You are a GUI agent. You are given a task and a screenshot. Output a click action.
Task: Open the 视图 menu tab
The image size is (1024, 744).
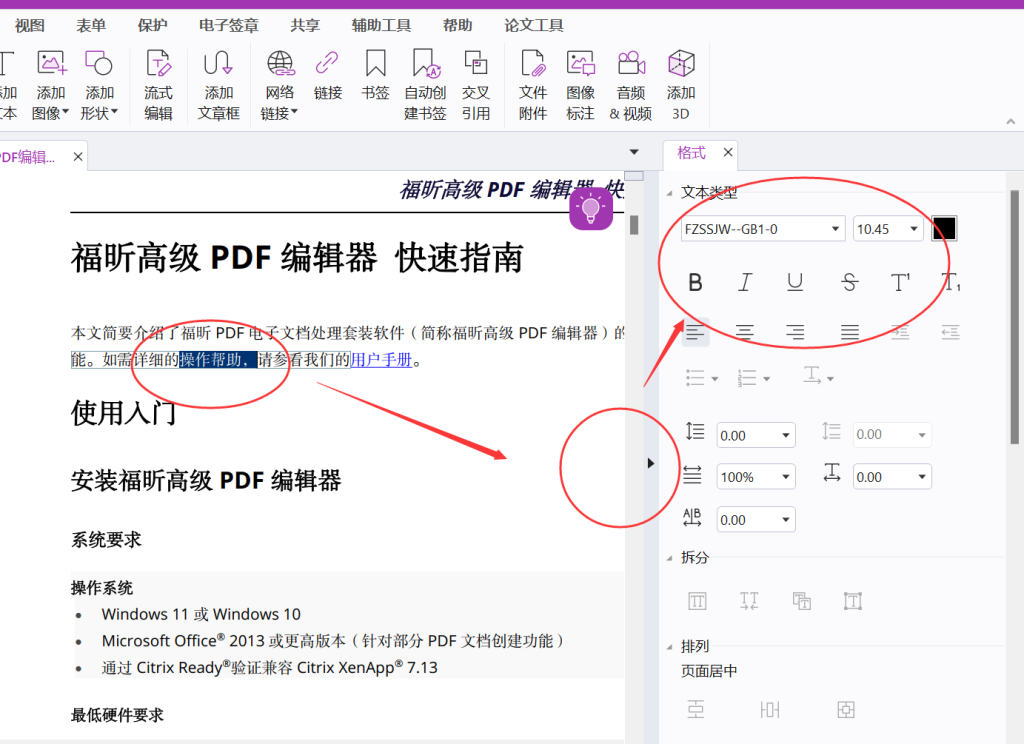(x=29, y=25)
